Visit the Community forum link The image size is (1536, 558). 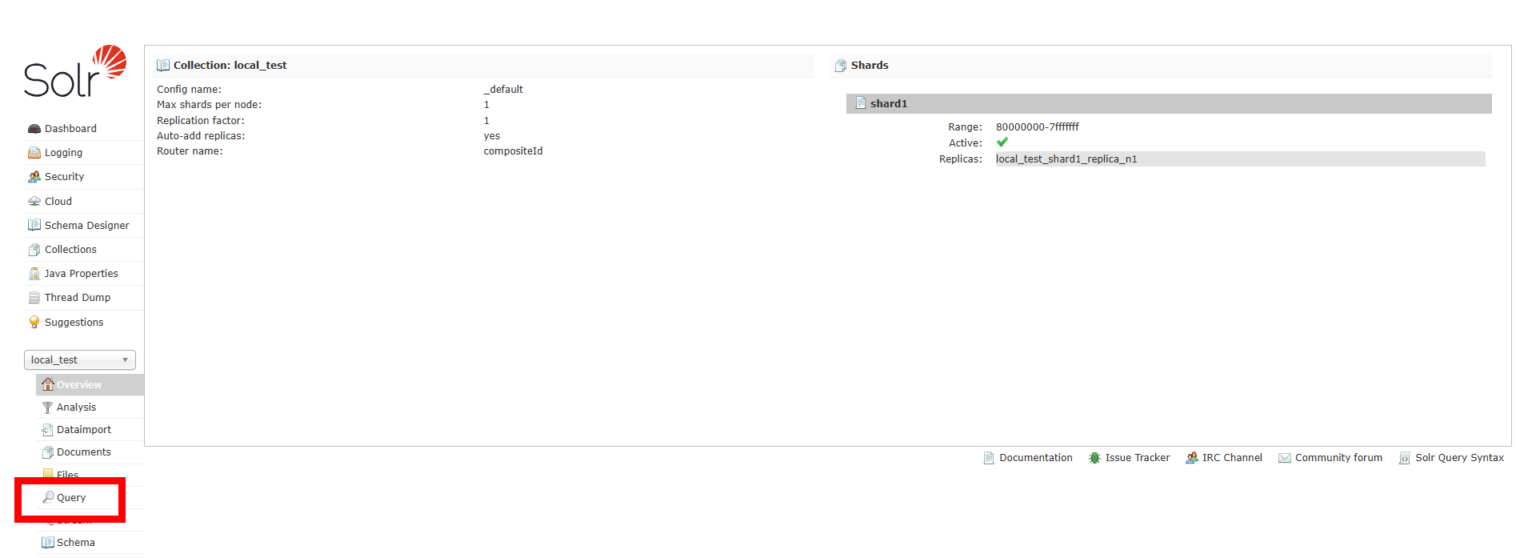pyautogui.click(x=1338, y=458)
